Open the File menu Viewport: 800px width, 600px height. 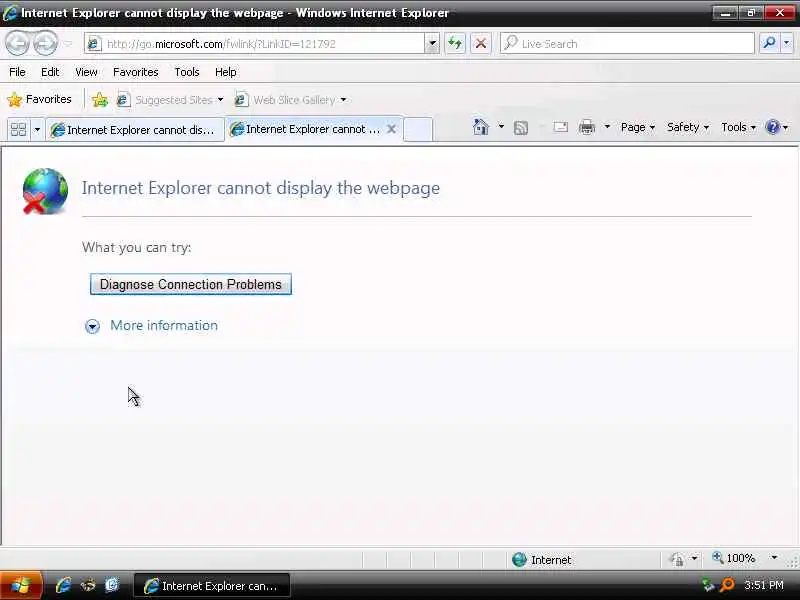17,72
